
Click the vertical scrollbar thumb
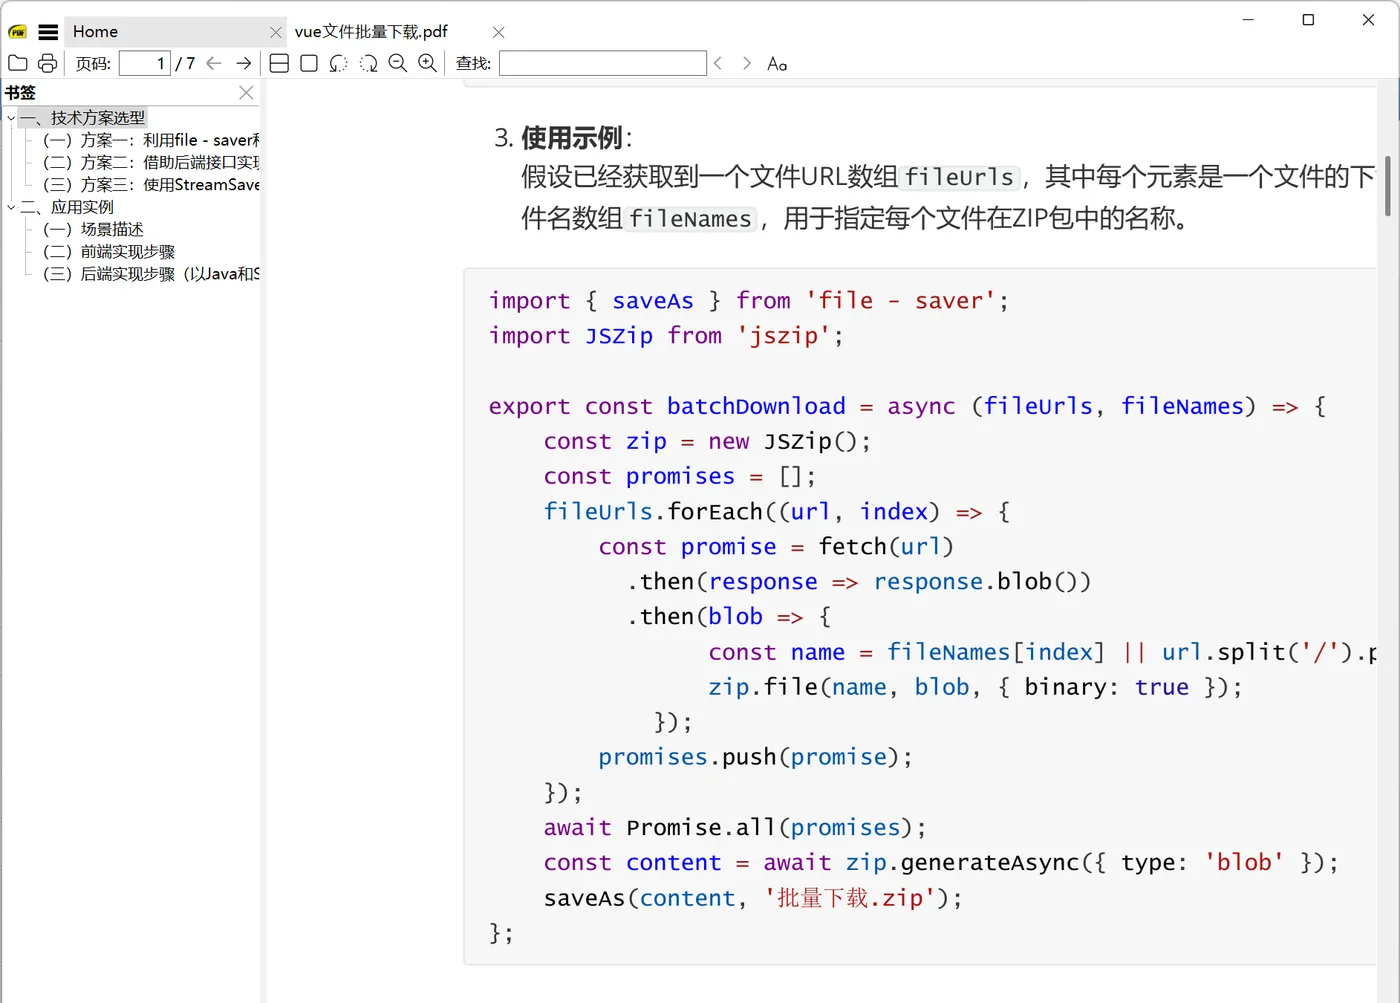tap(1388, 186)
